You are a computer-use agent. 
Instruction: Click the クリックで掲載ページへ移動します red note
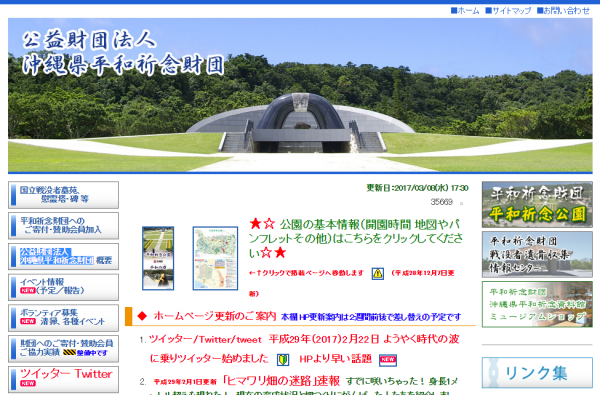[306, 273]
